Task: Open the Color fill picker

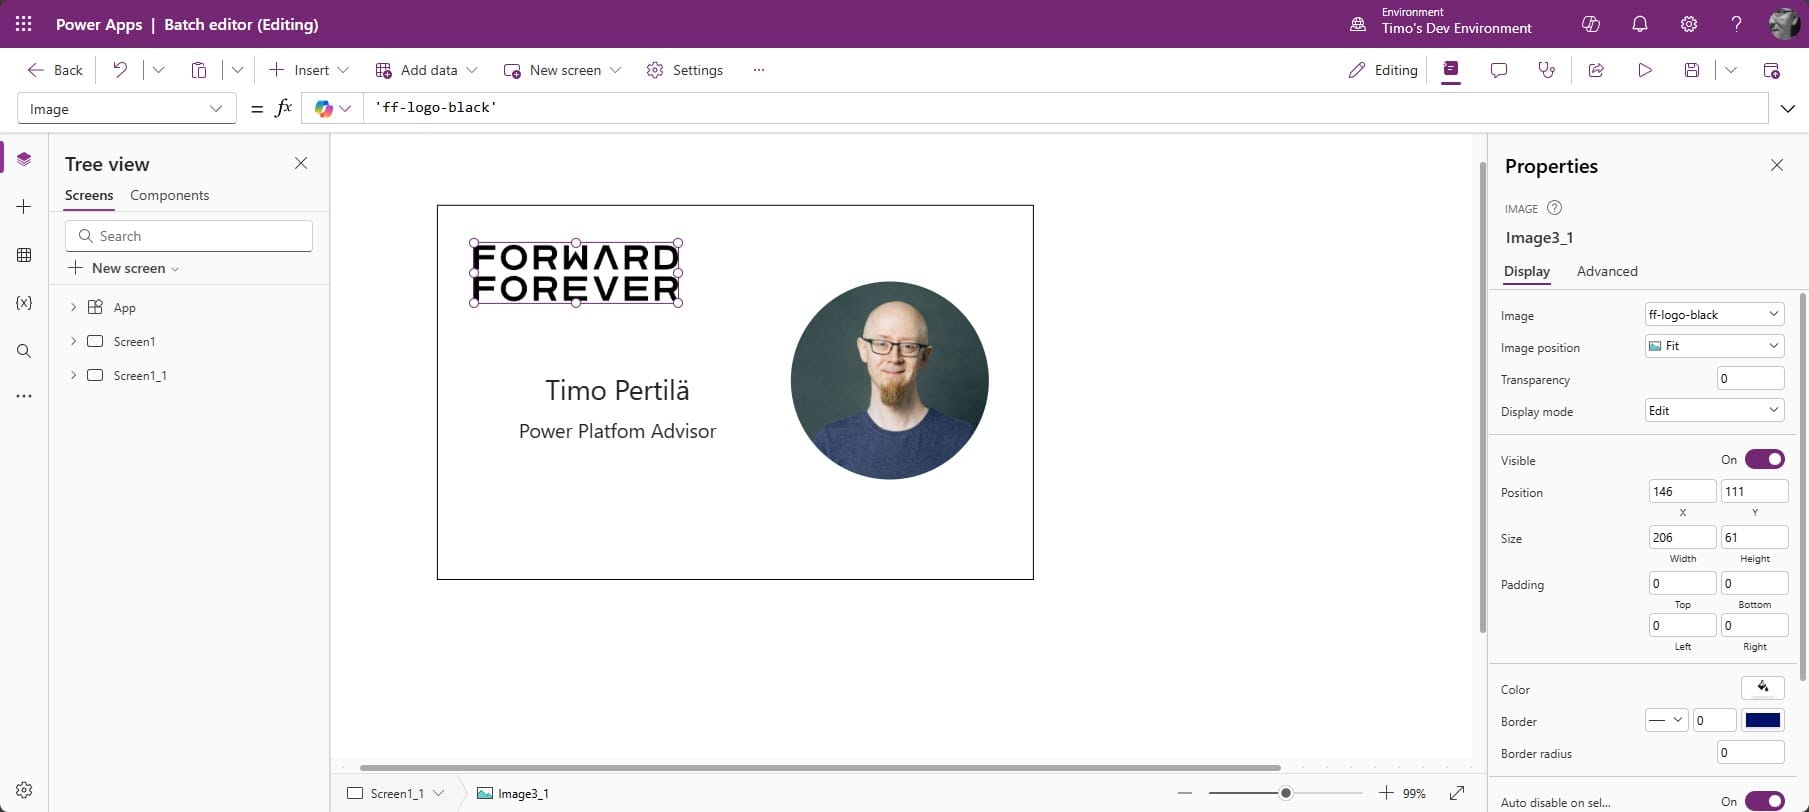Action: tap(1762, 687)
